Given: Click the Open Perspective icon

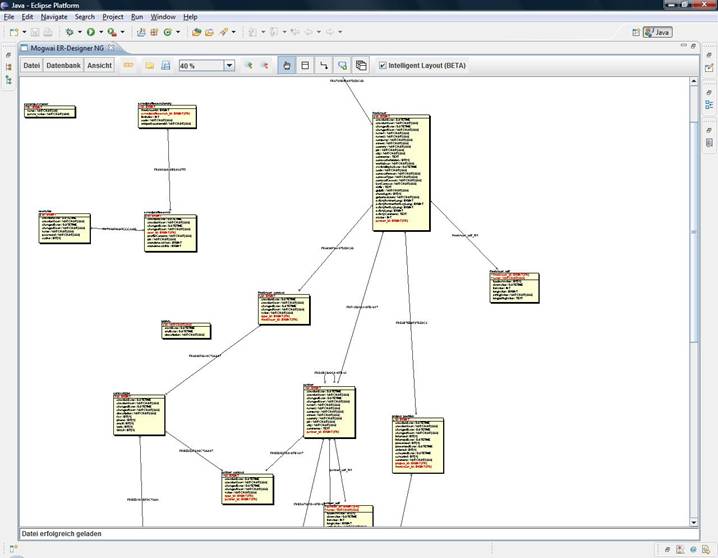Looking at the screenshot, I should pos(634,32).
